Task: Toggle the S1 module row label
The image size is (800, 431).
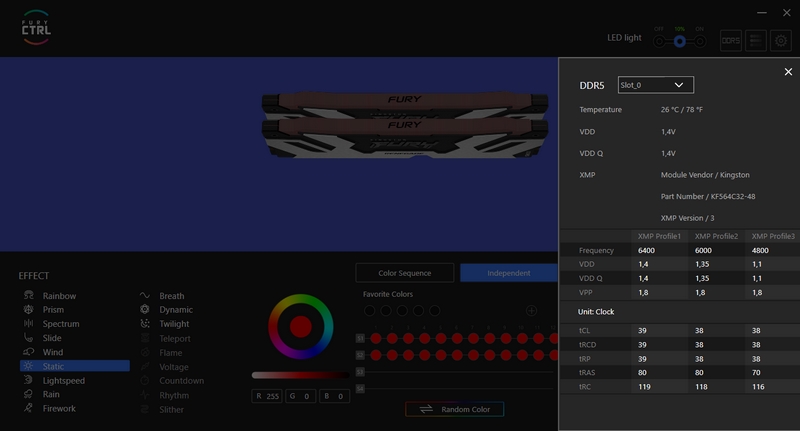Action: pyautogui.click(x=360, y=338)
